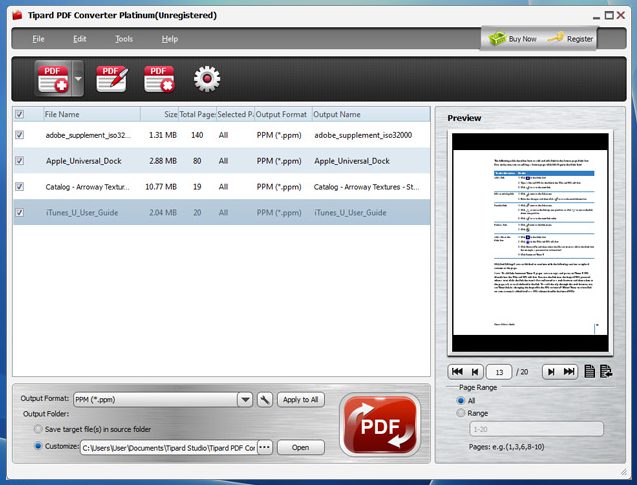Click output name adobe_supplement_iso32000
The height and width of the screenshot is (485, 637).
pos(363,135)
